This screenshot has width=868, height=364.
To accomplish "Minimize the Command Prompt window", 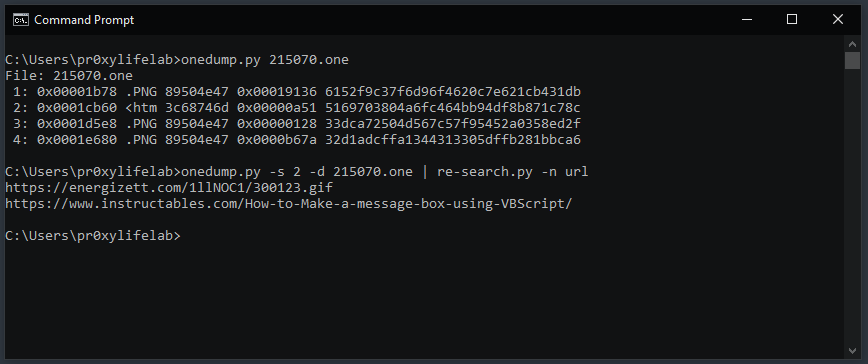I will pyautogui.click(x=747, y=20).
